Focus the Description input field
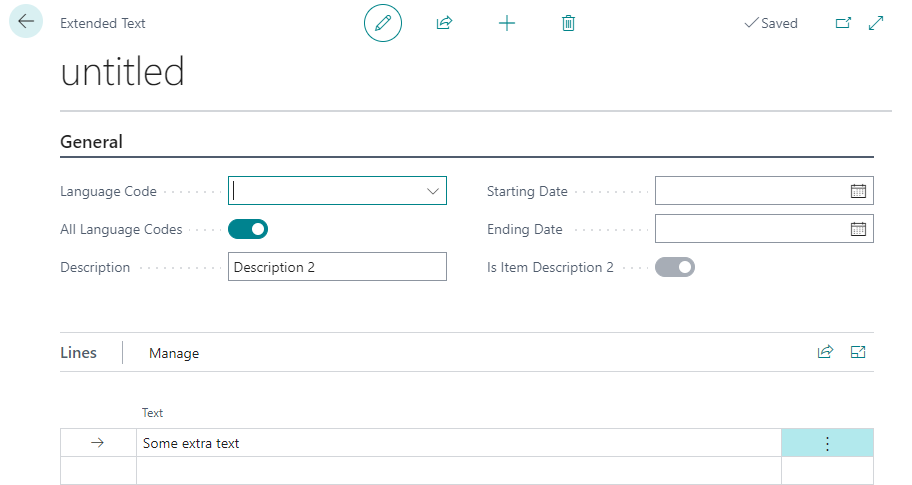Image resolution: width=912 pixels, height=485 pixels. coord(337,267)
